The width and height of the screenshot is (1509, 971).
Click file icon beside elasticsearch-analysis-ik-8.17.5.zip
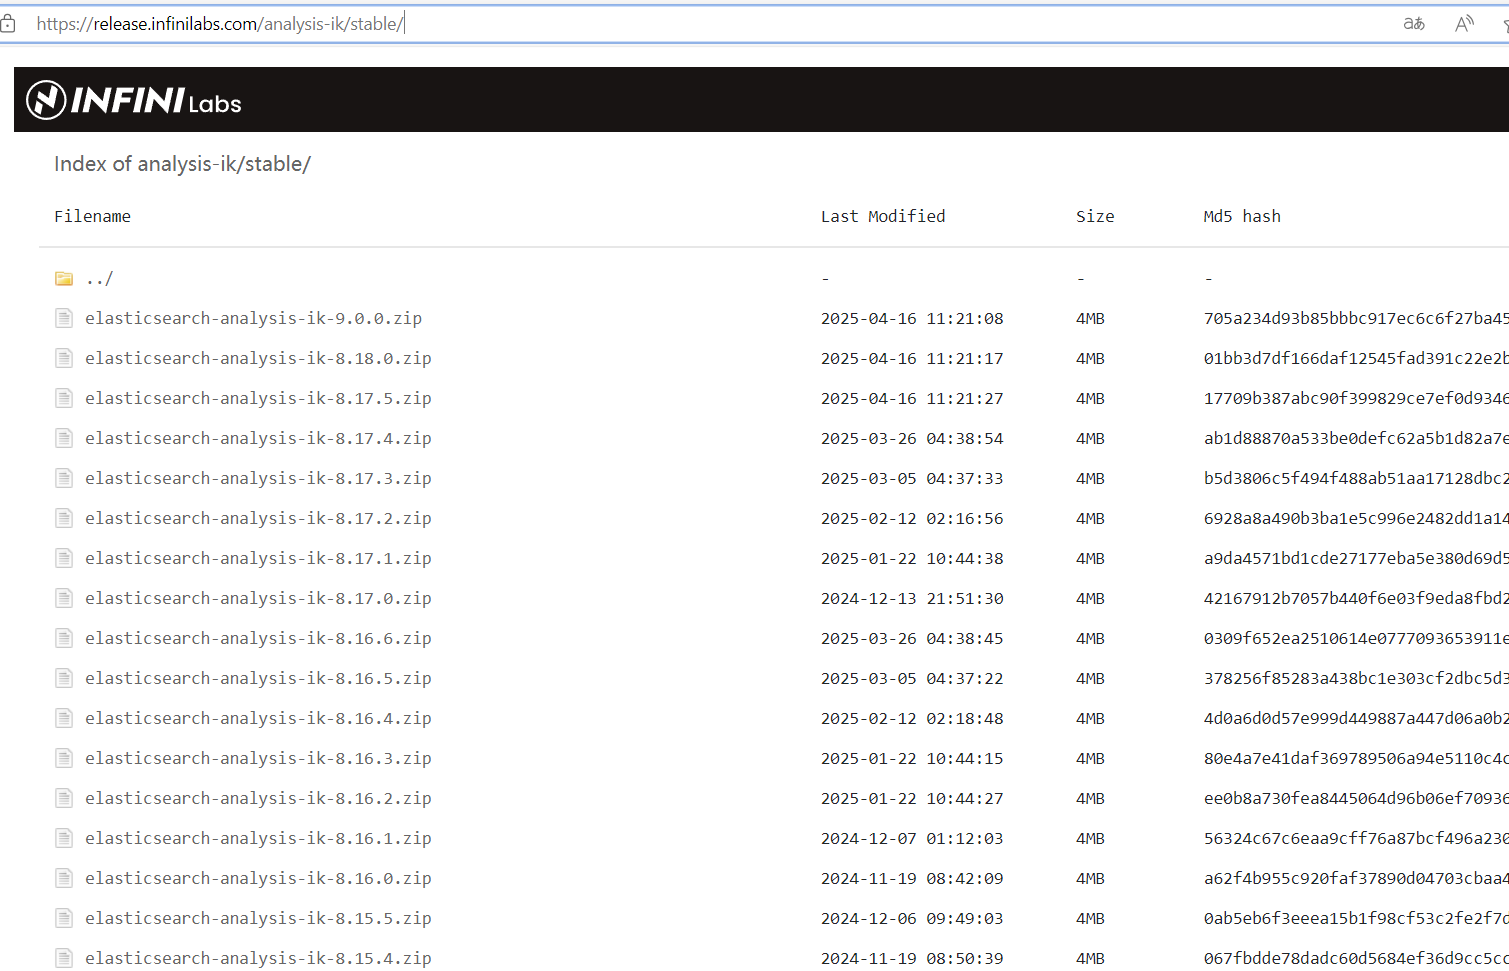click(64, 398)
